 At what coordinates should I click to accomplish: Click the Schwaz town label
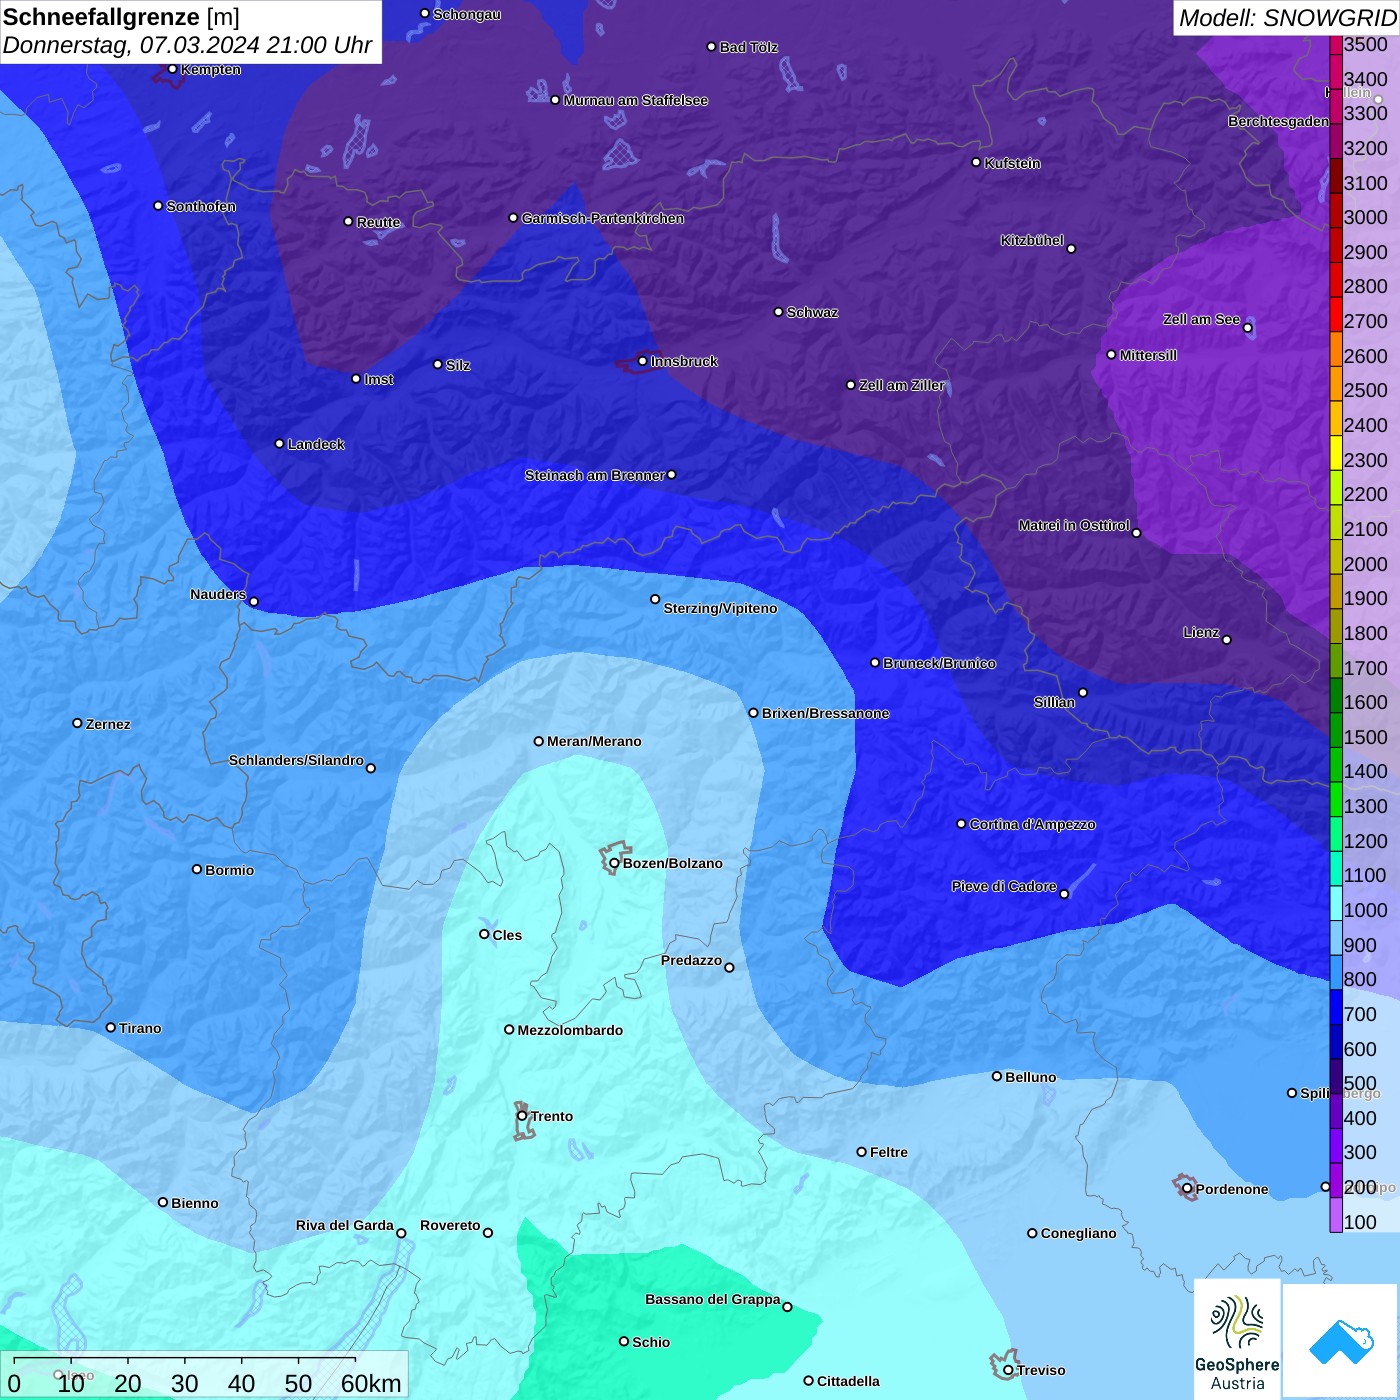(812, 312)
